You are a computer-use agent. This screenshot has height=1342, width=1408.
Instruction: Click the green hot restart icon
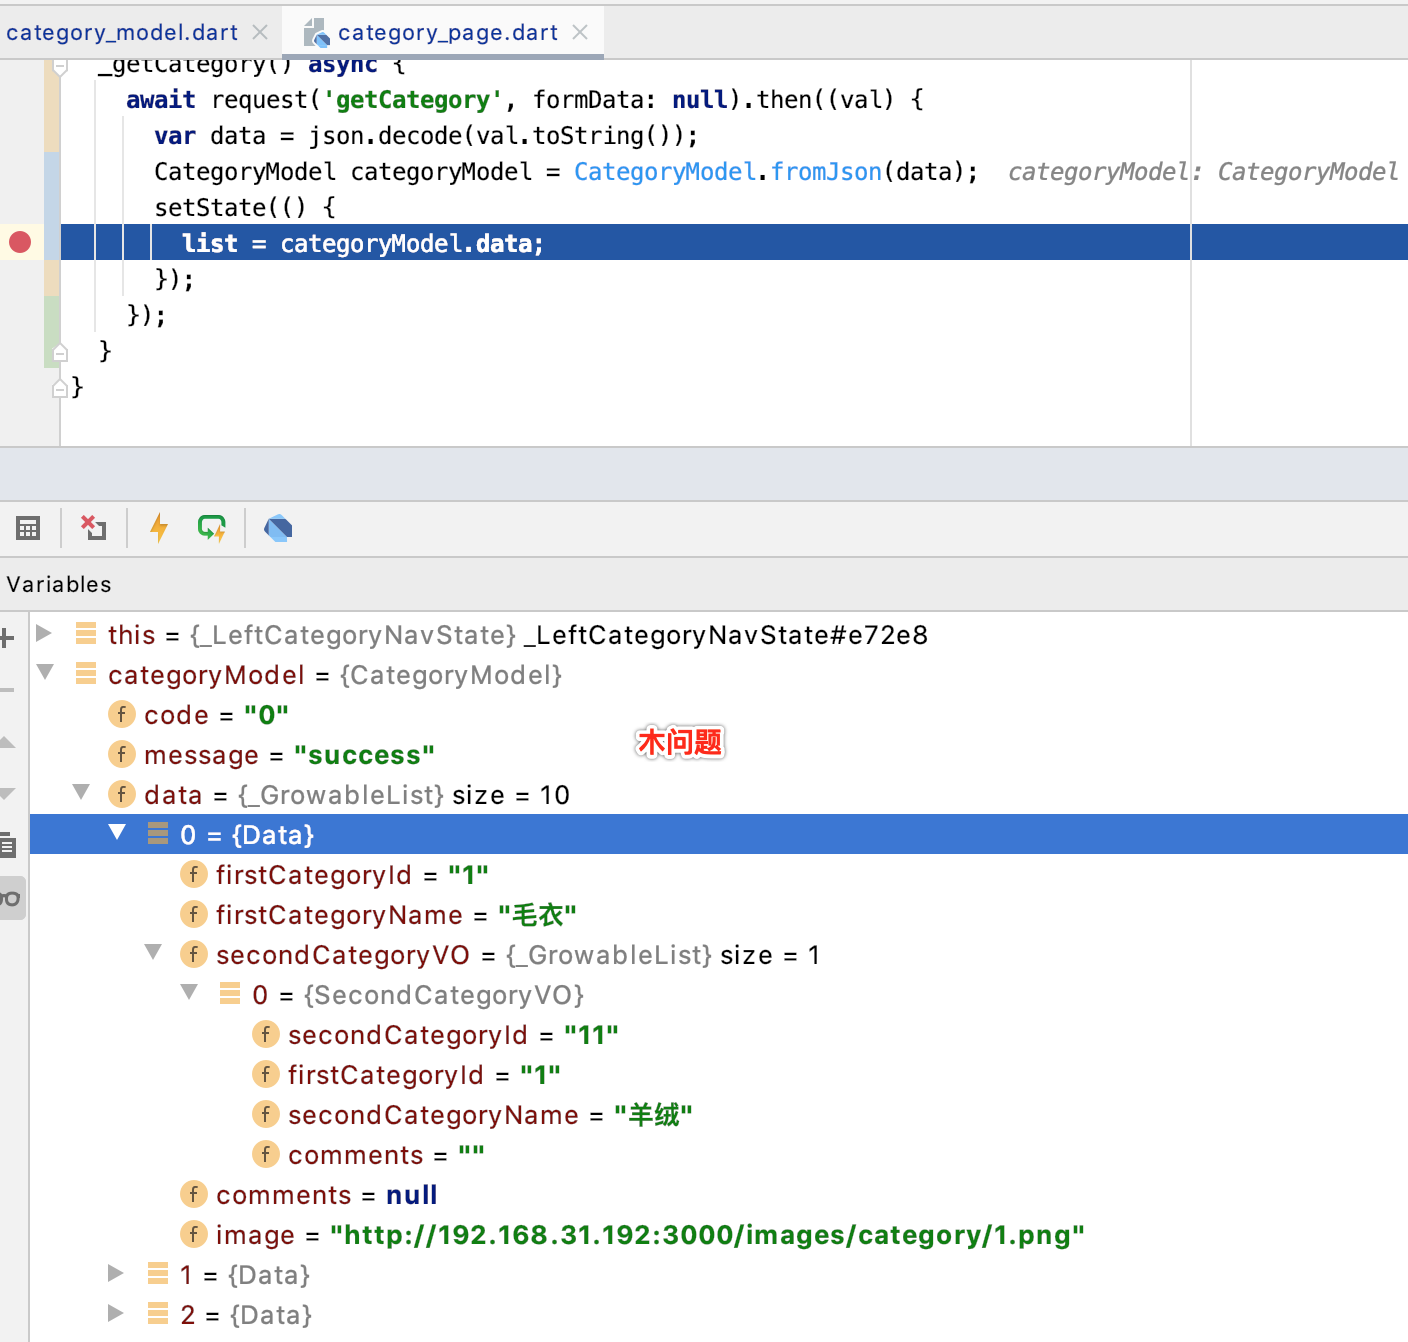tap(212, 528)
